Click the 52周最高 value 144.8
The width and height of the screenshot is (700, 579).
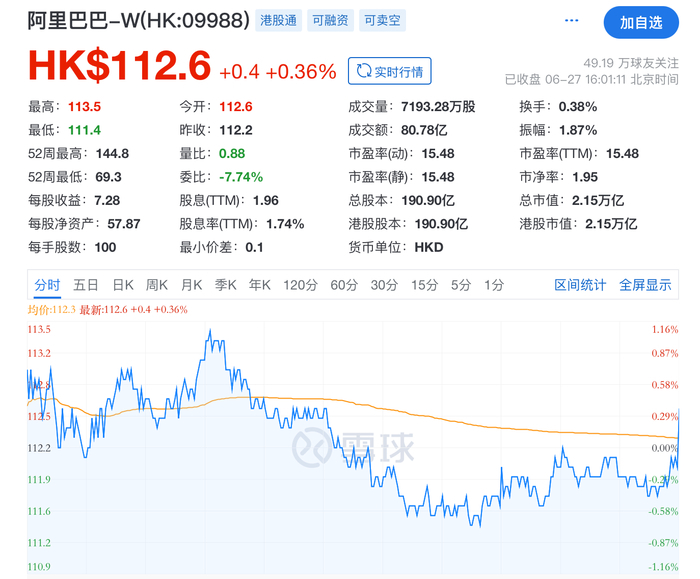(x=112, y=154)
